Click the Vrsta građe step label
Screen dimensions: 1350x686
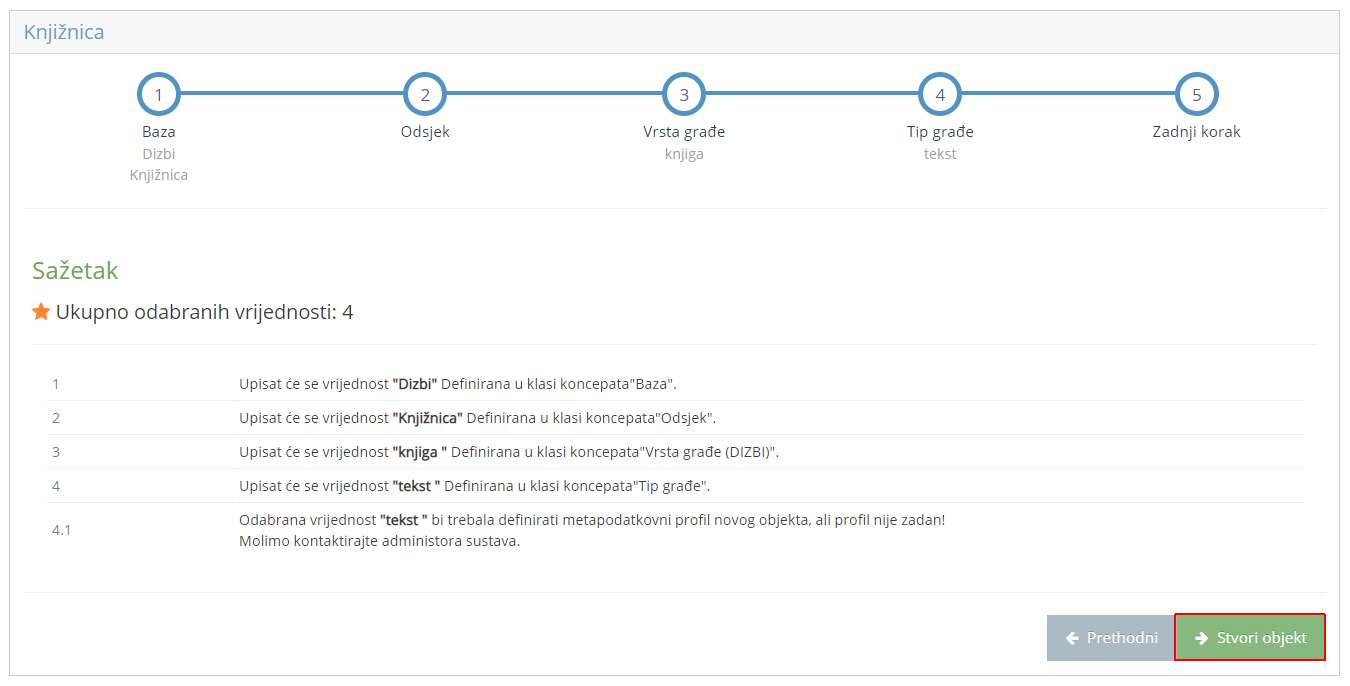coord(684,132)
